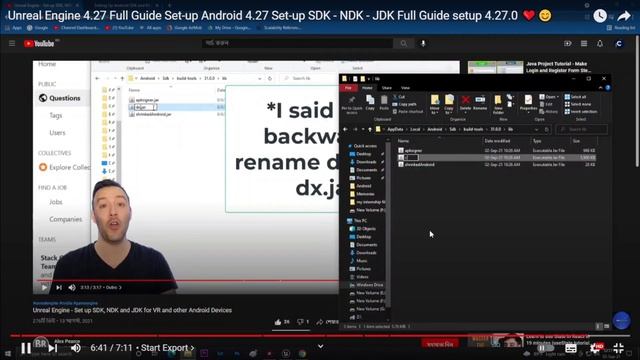Switch to Share tab in Explorer
The height and width of the screenshot is (360, 640).
click(x=387, y=88)
